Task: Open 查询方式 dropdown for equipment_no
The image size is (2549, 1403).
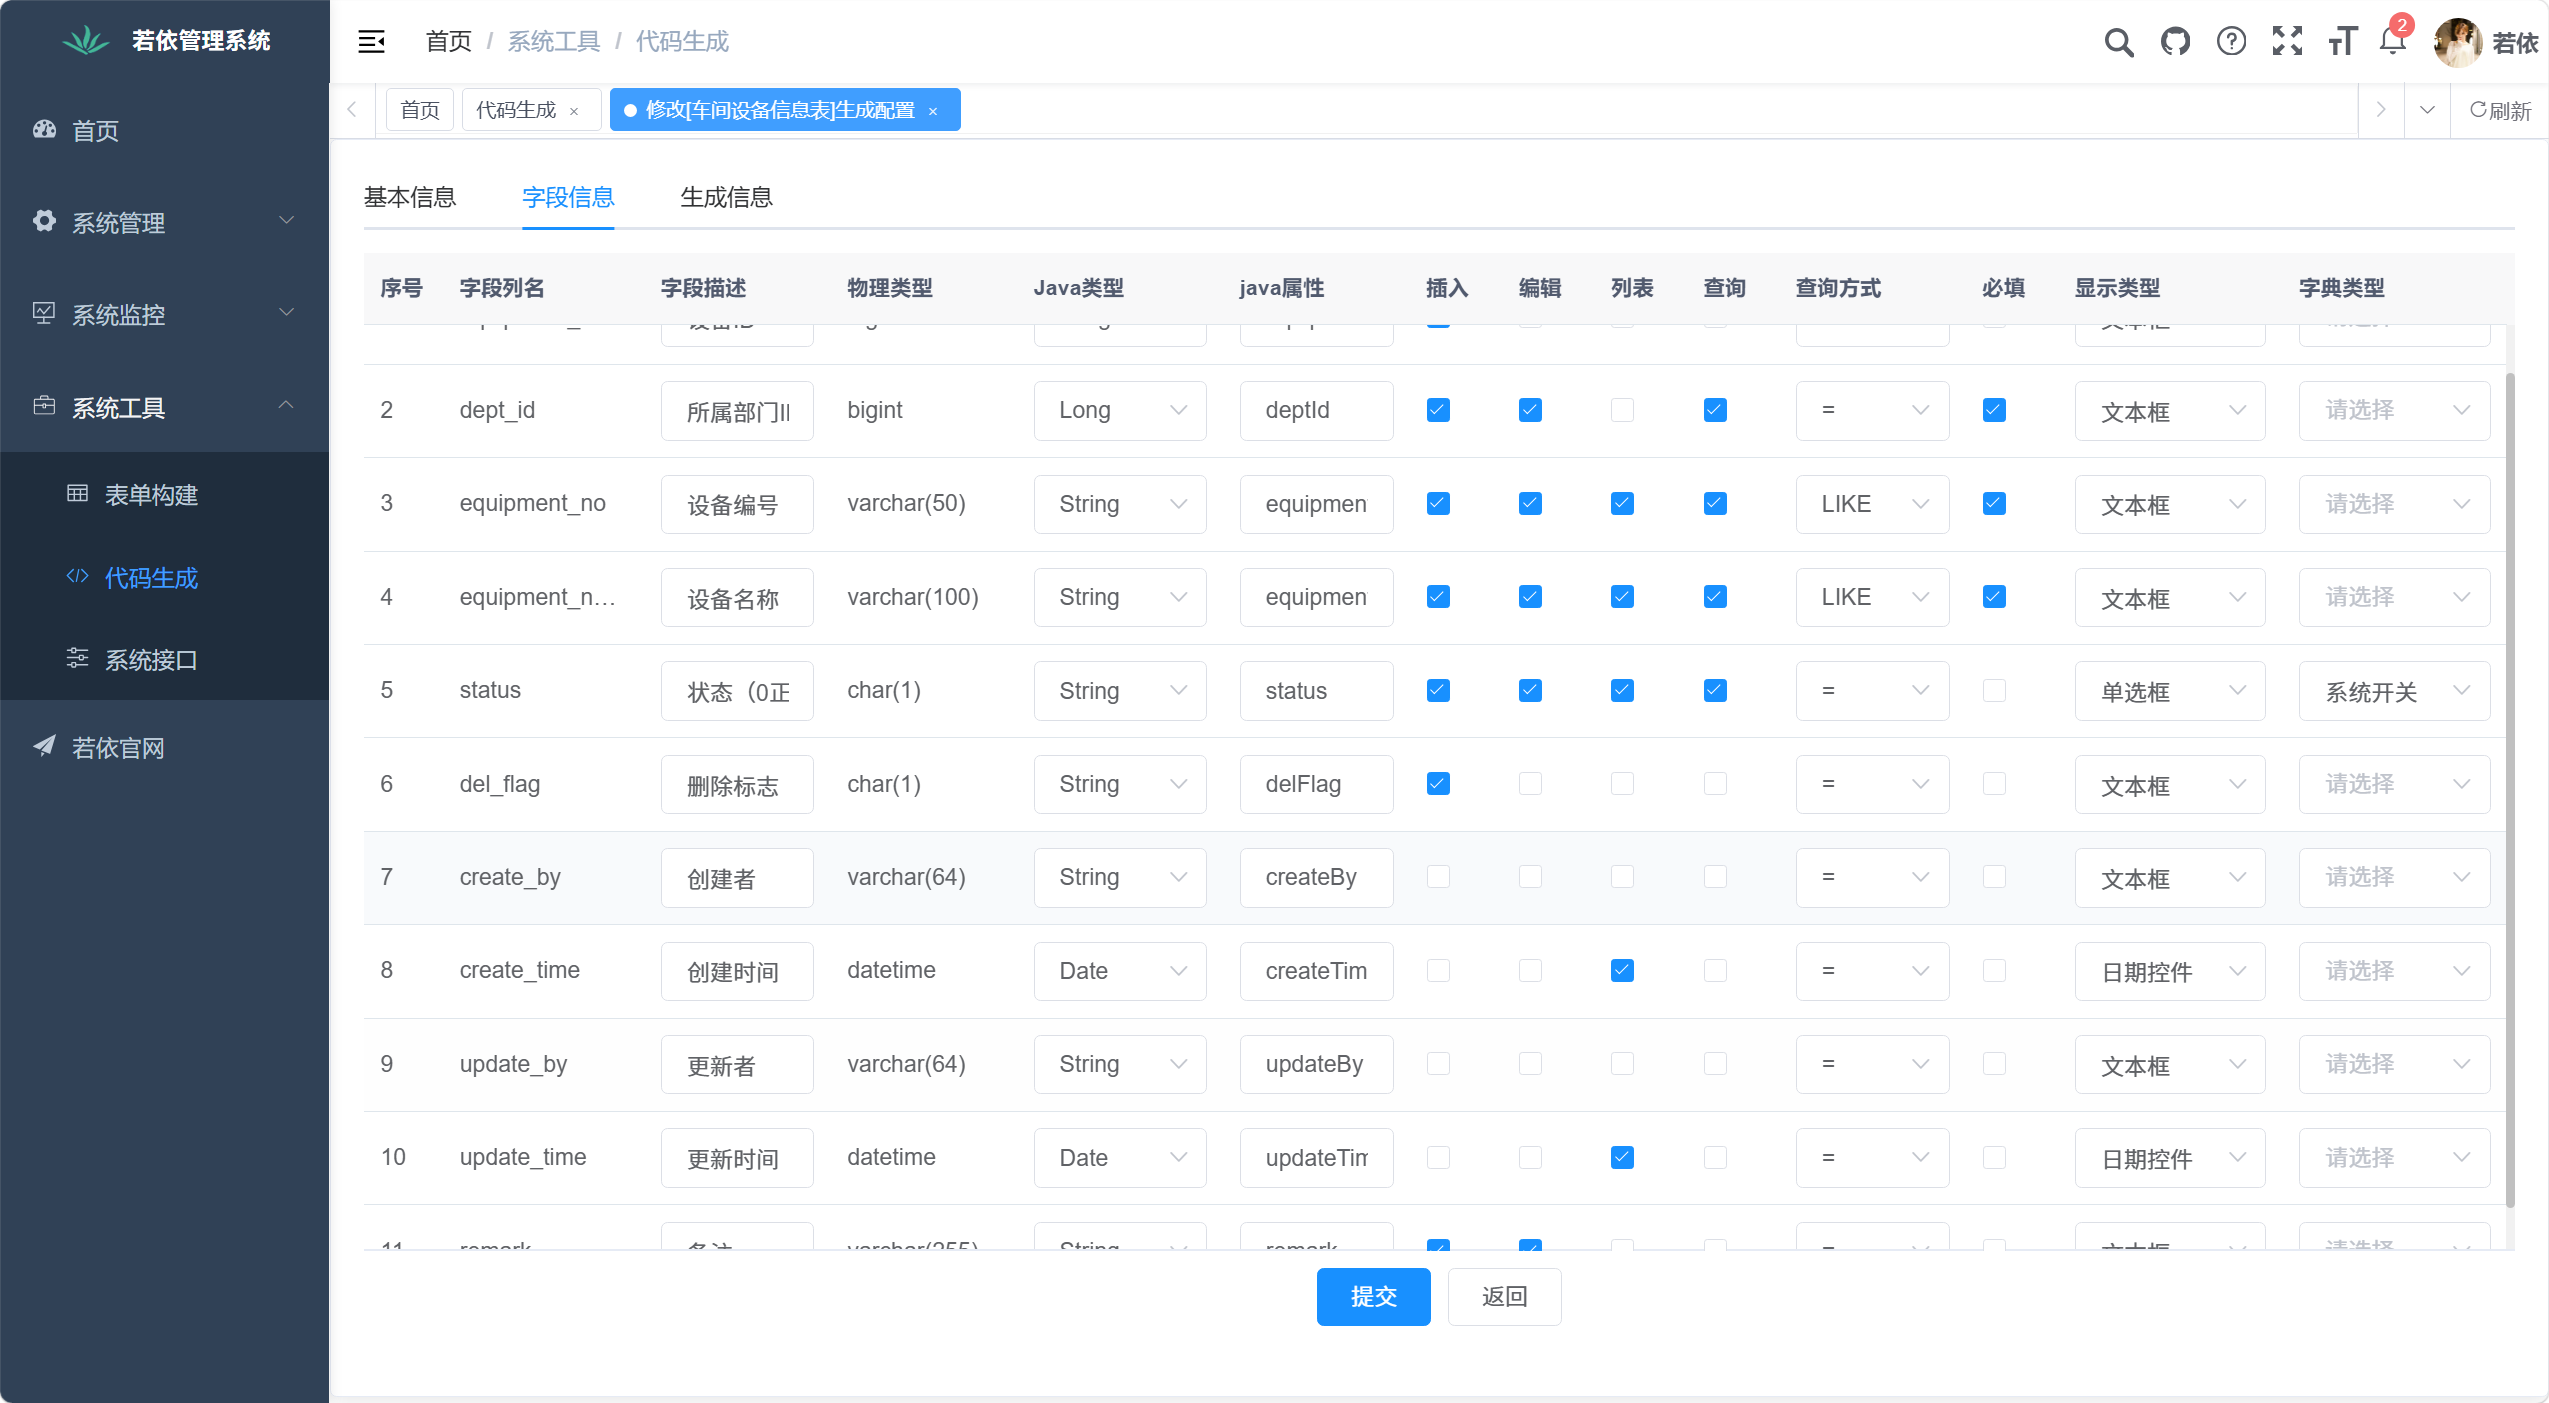Action: click(1872, 503)
